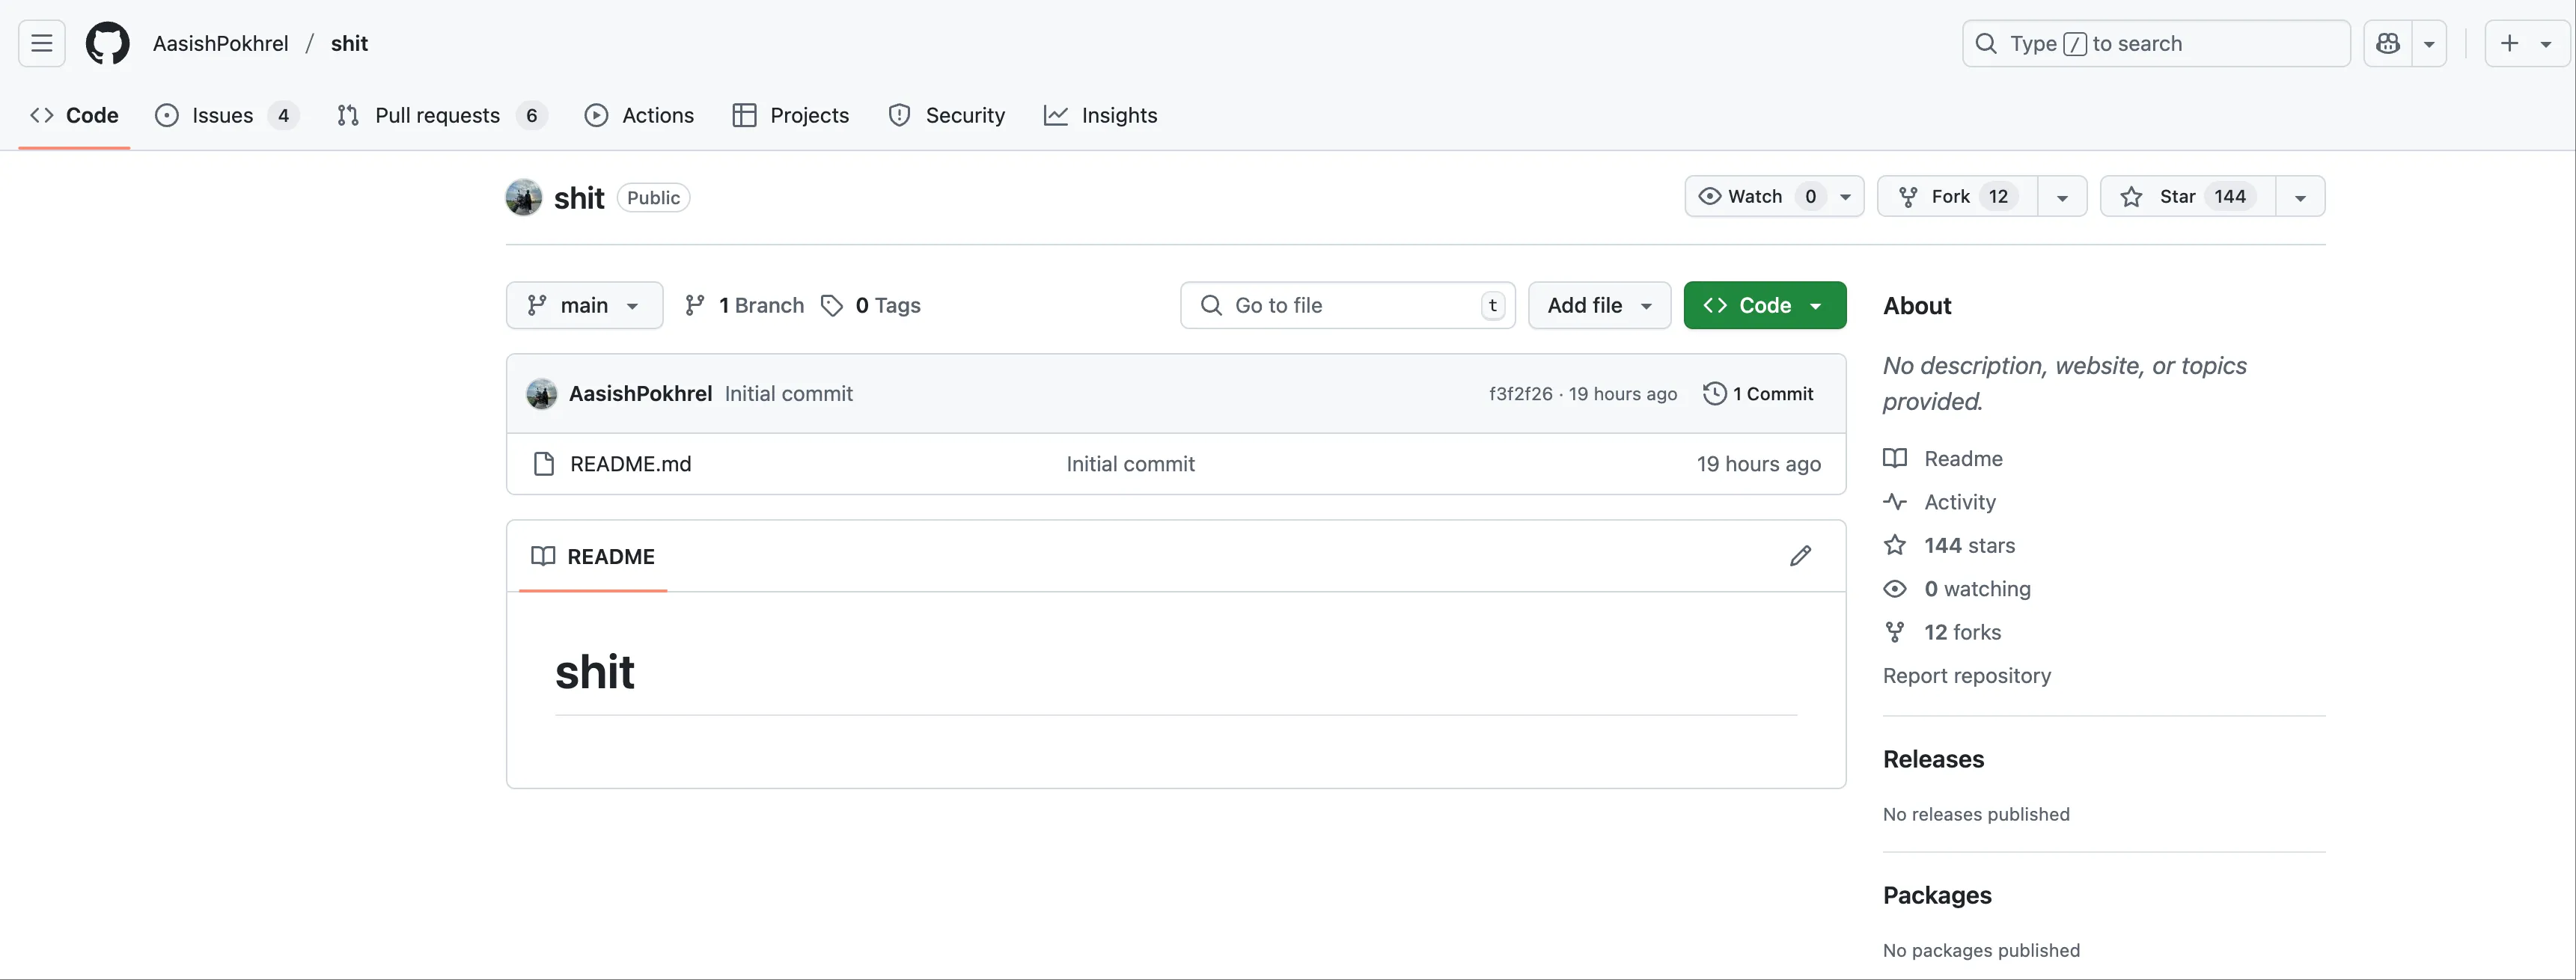Viewport: 2576px width, 980px height.
Task: Open the Readme link in About
Action: pos(1943,458)
